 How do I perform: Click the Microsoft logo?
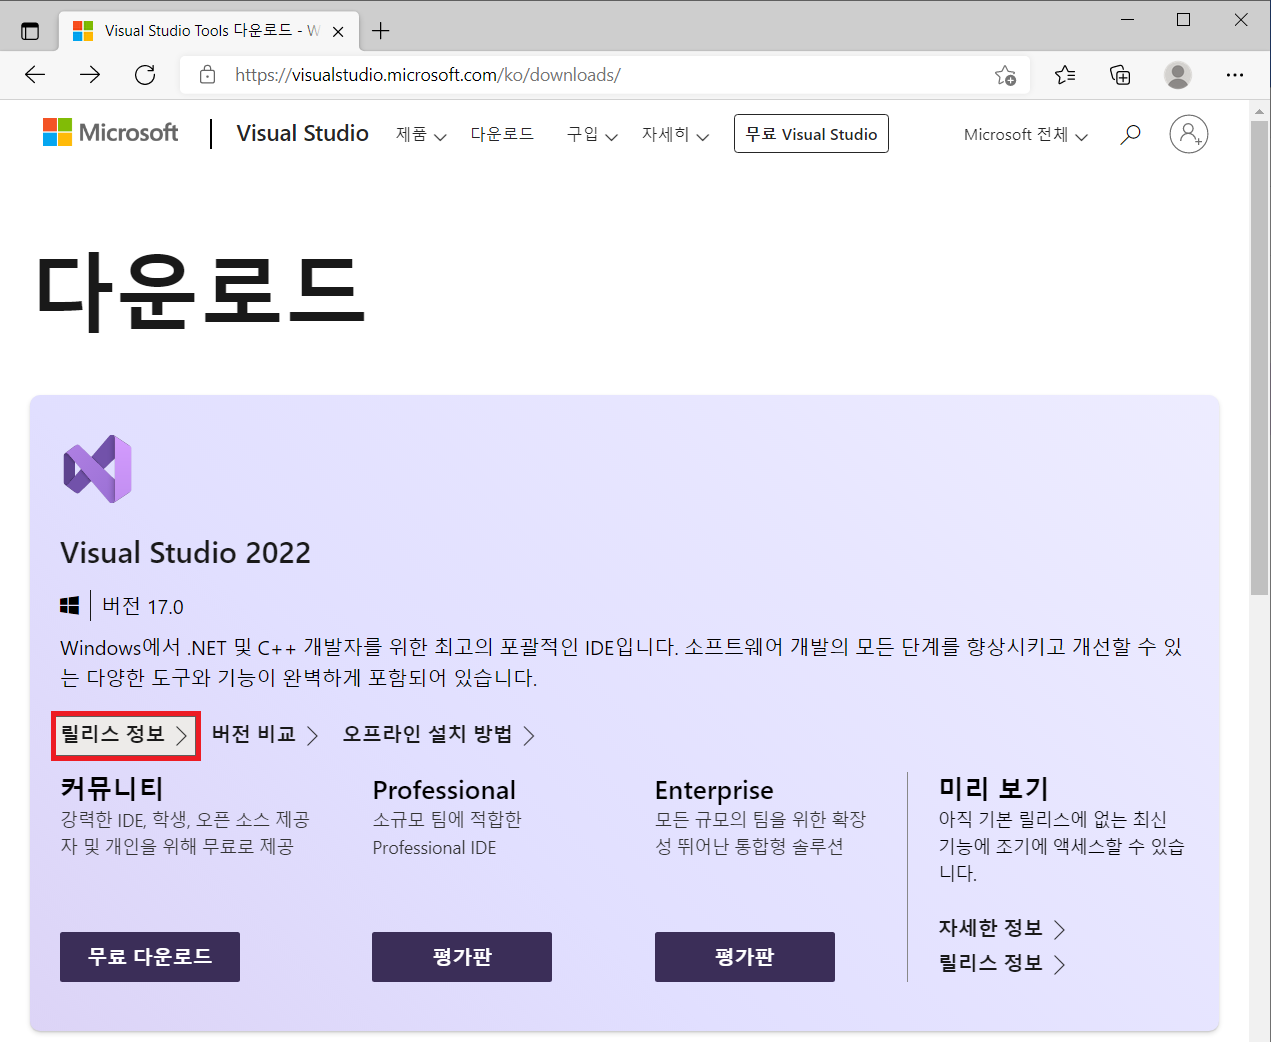[x=110, y=133]
